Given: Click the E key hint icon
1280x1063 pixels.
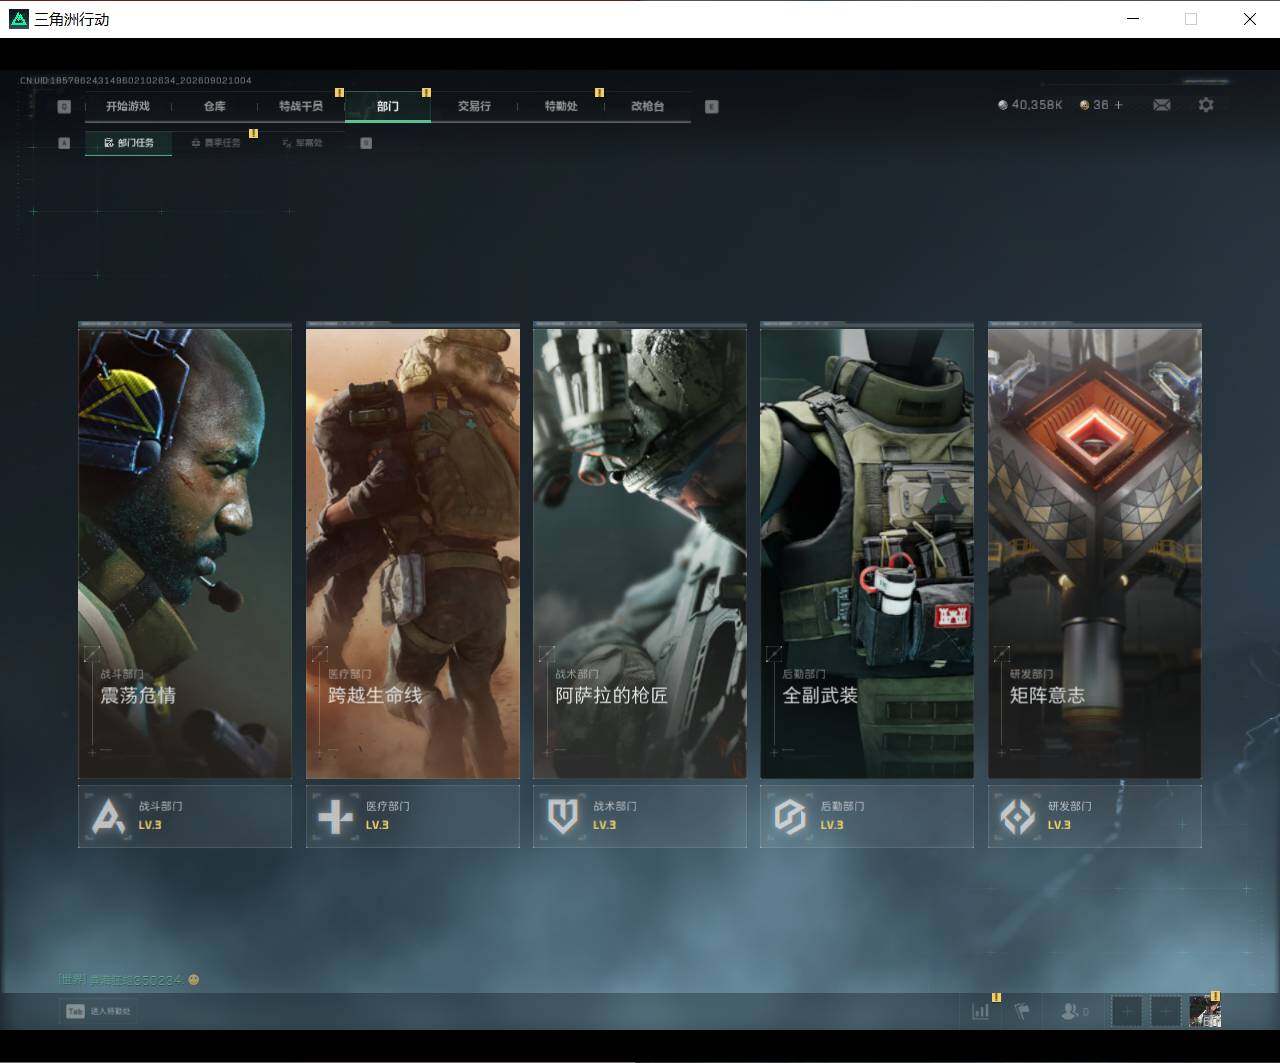Looking at the screenshot, I should [x=711, y=107].
